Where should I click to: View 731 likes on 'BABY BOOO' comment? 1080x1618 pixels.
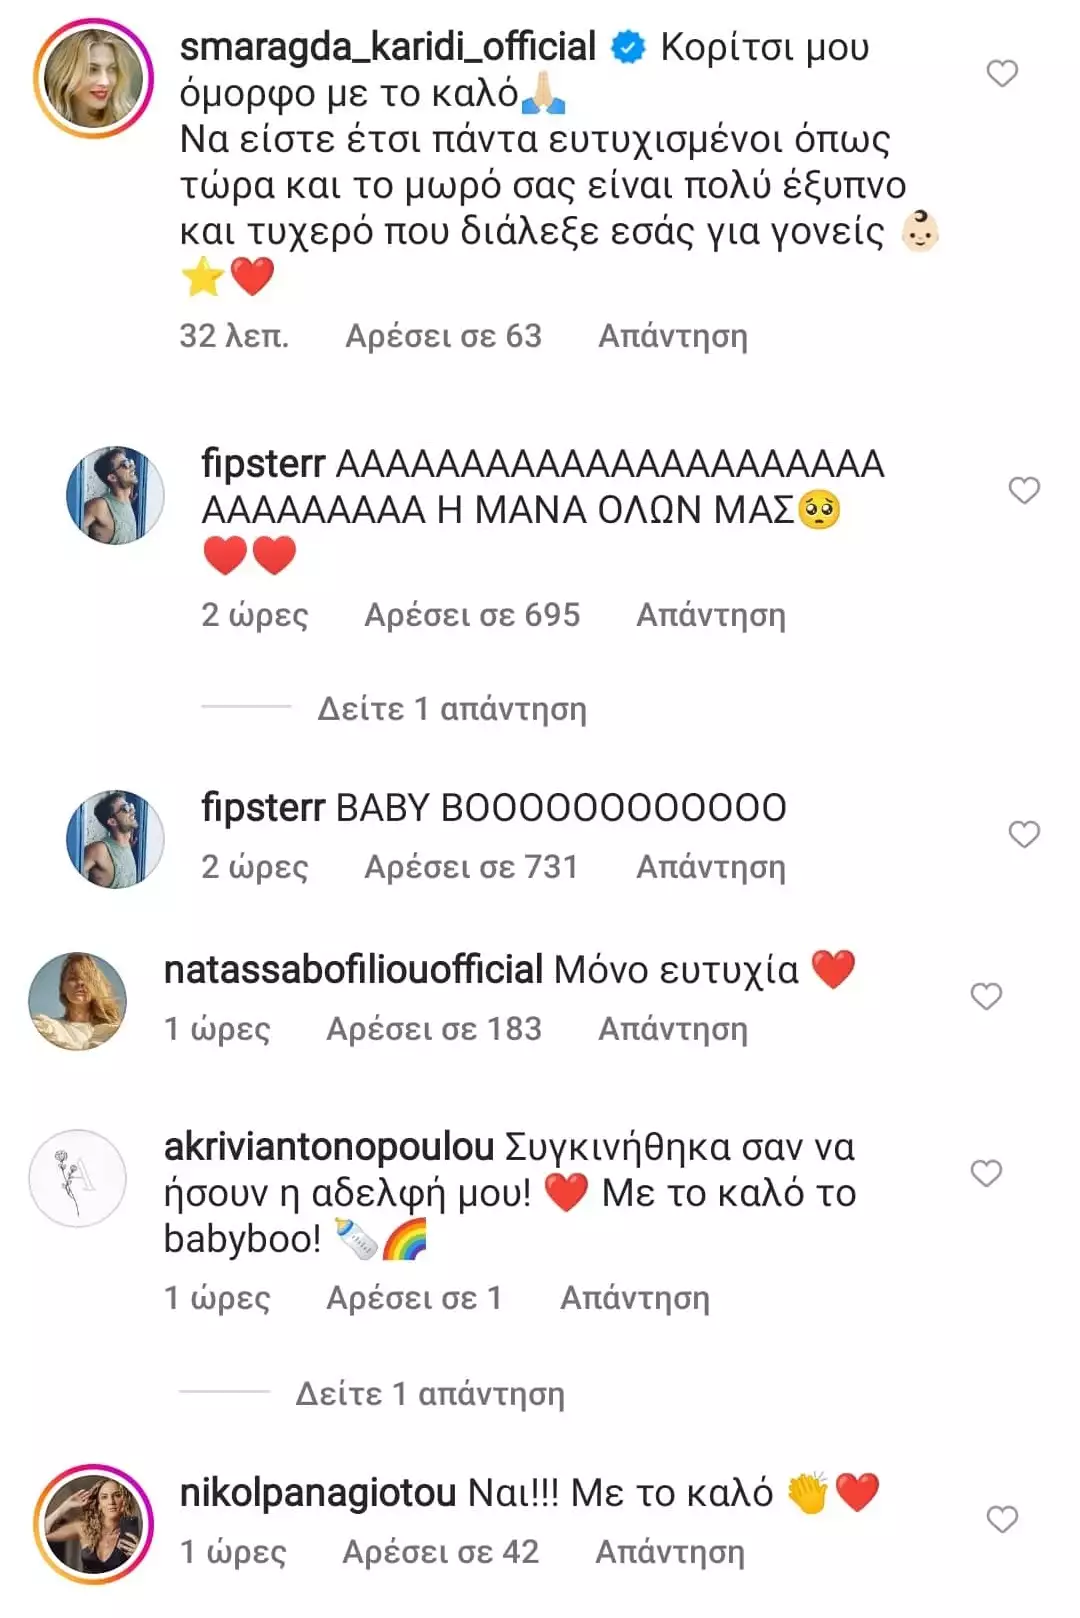coord(471,867)
